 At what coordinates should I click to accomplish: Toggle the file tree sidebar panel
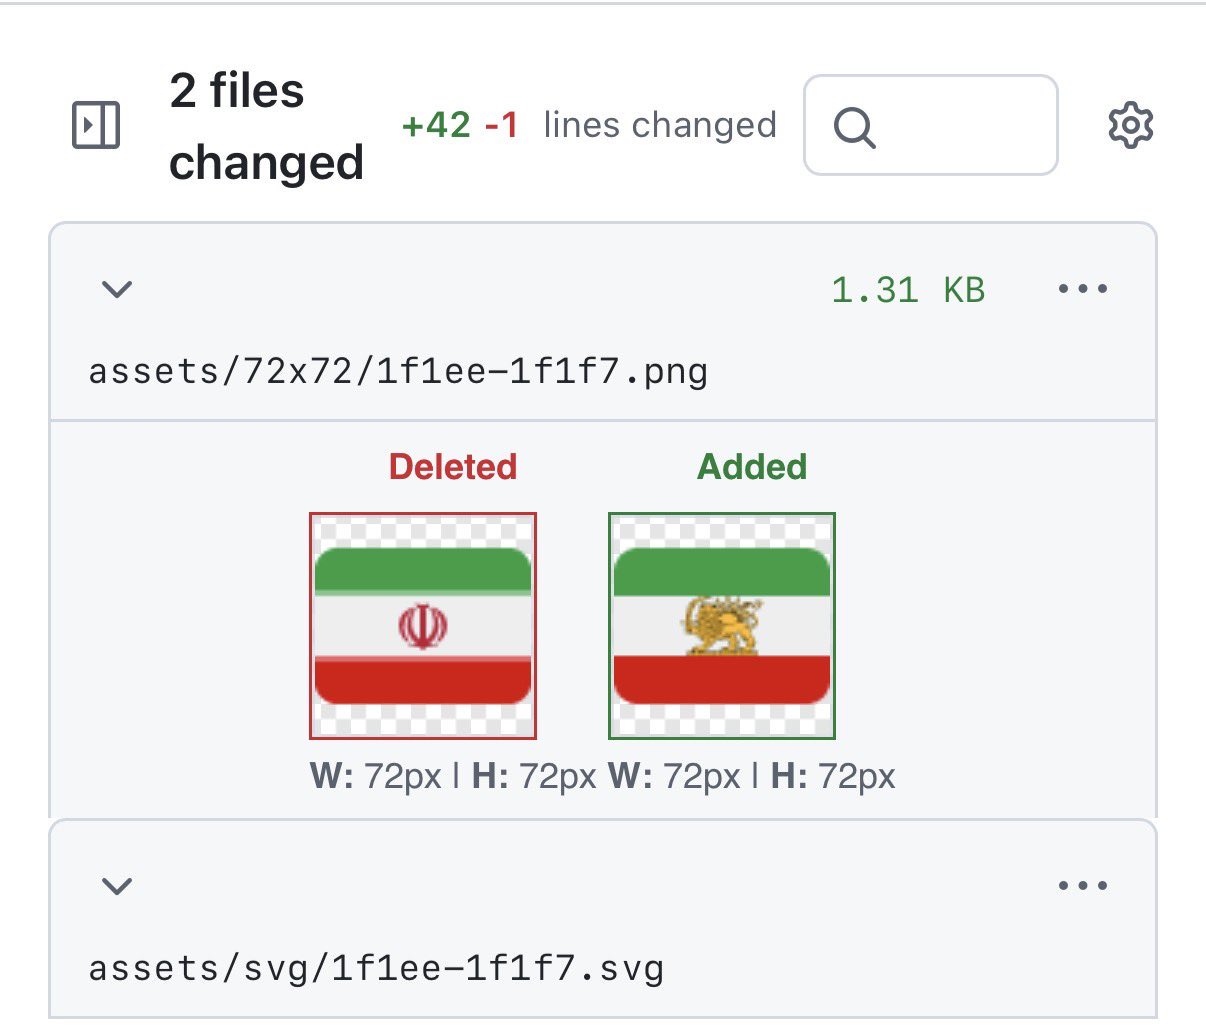click(x=96, y=126)
